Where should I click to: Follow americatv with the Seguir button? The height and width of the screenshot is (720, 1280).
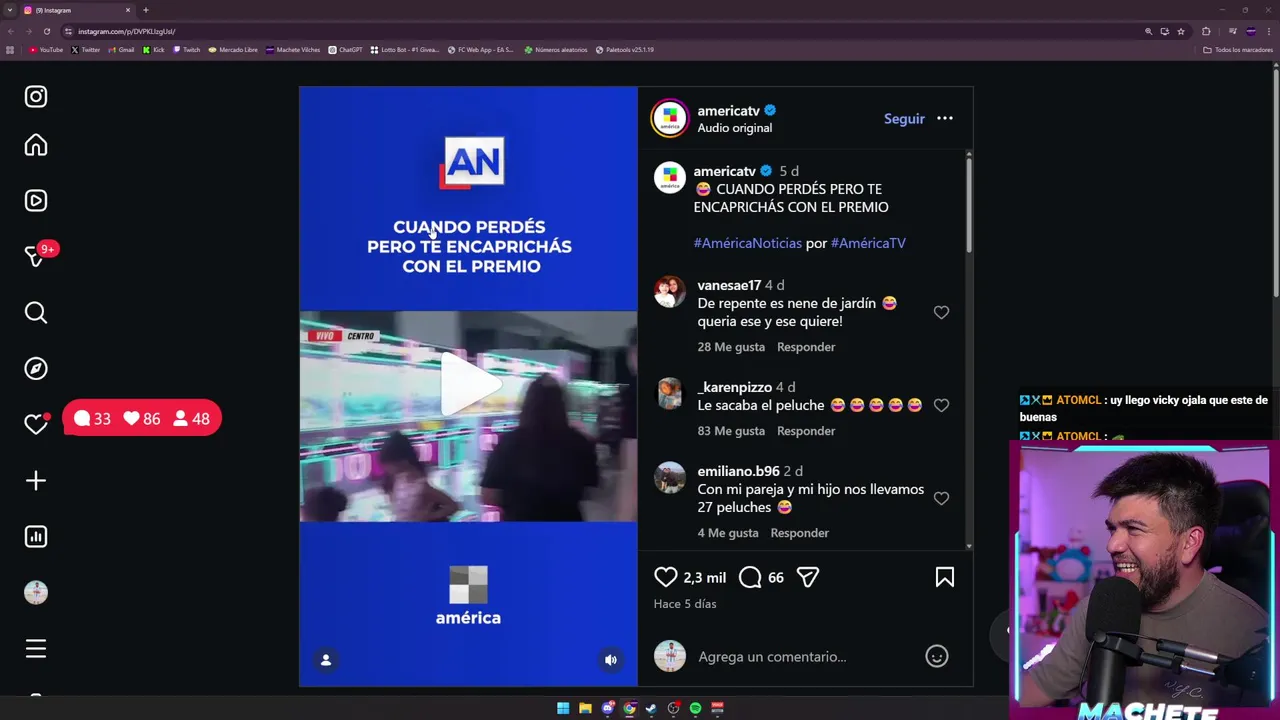904,118
